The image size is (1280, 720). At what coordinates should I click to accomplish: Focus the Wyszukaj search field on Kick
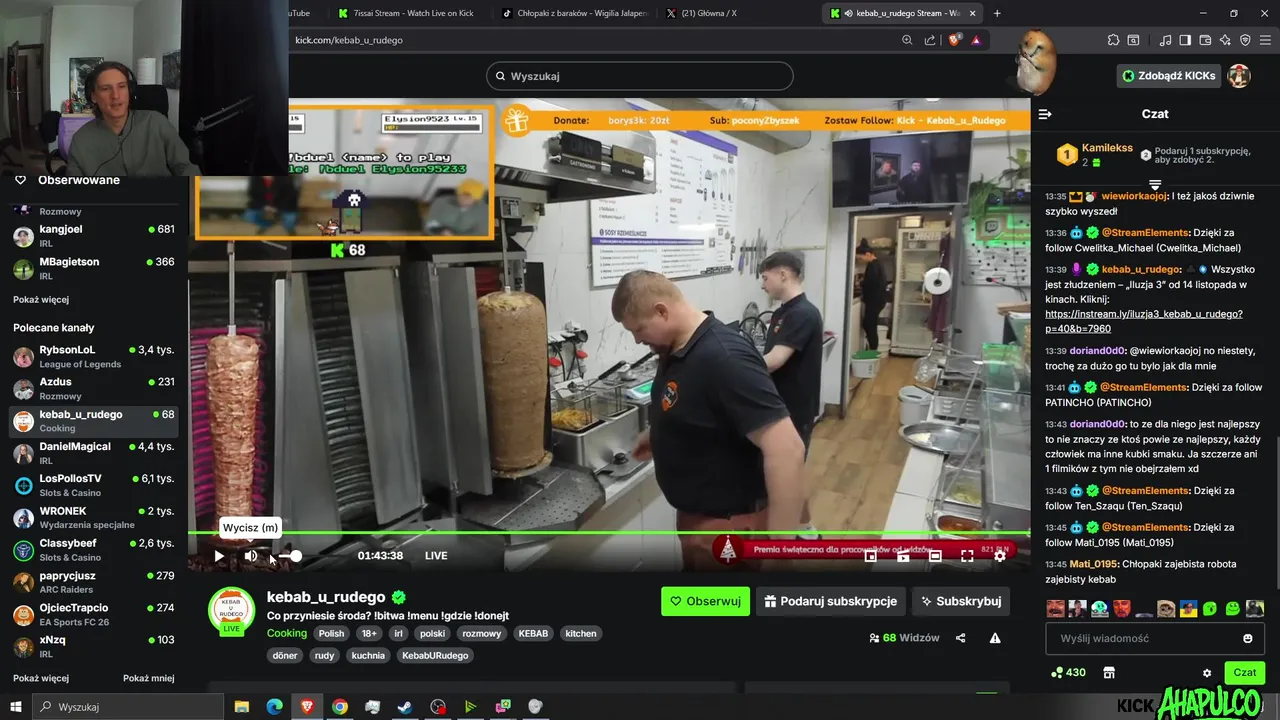[x=640, y=76]
